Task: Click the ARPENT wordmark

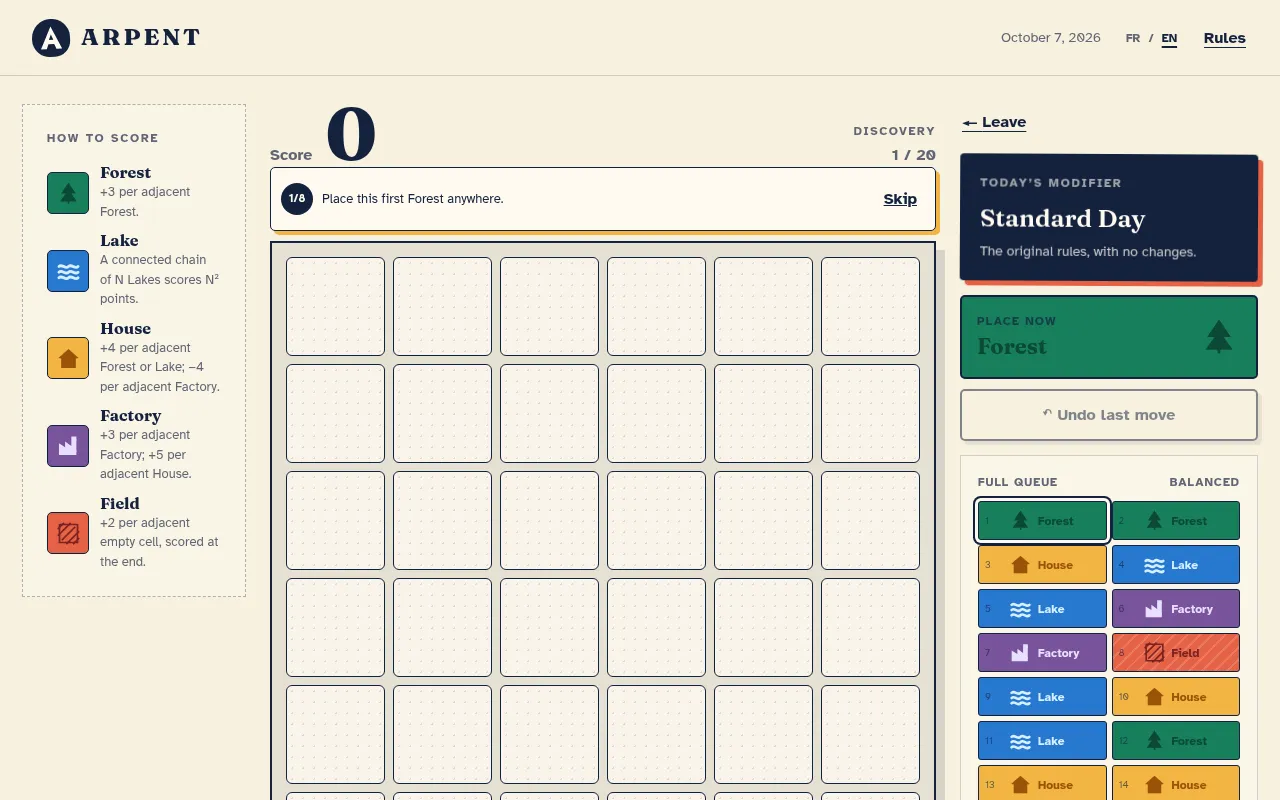Action: [141, 38]
